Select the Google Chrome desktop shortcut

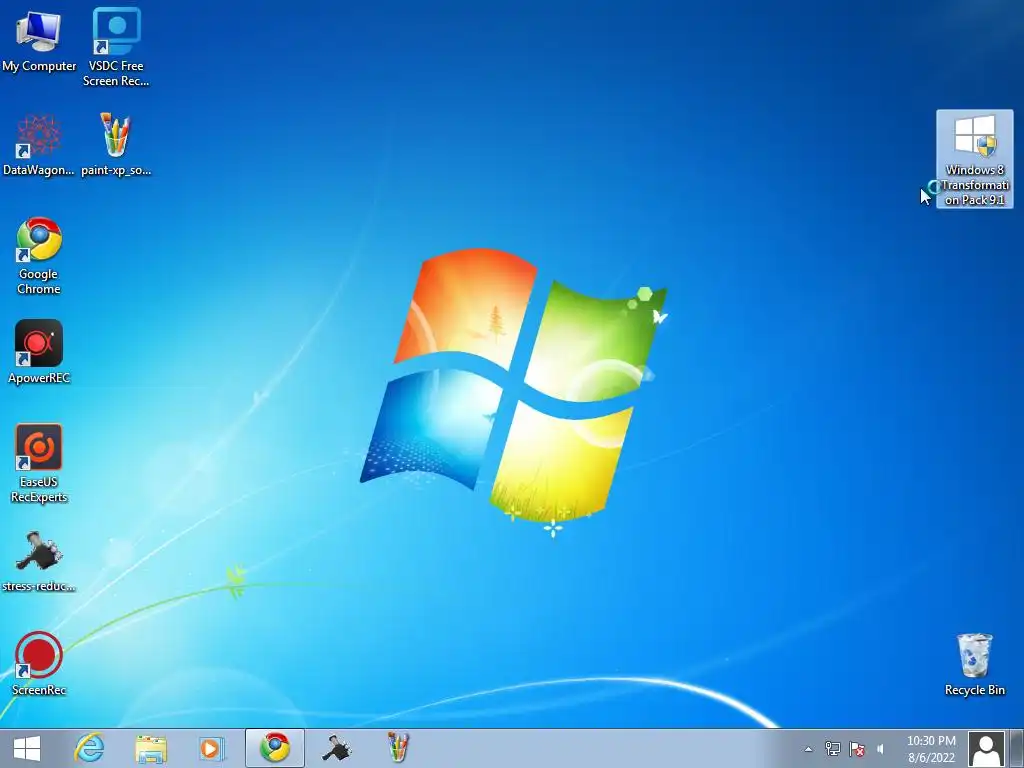[x=39, y=255]
